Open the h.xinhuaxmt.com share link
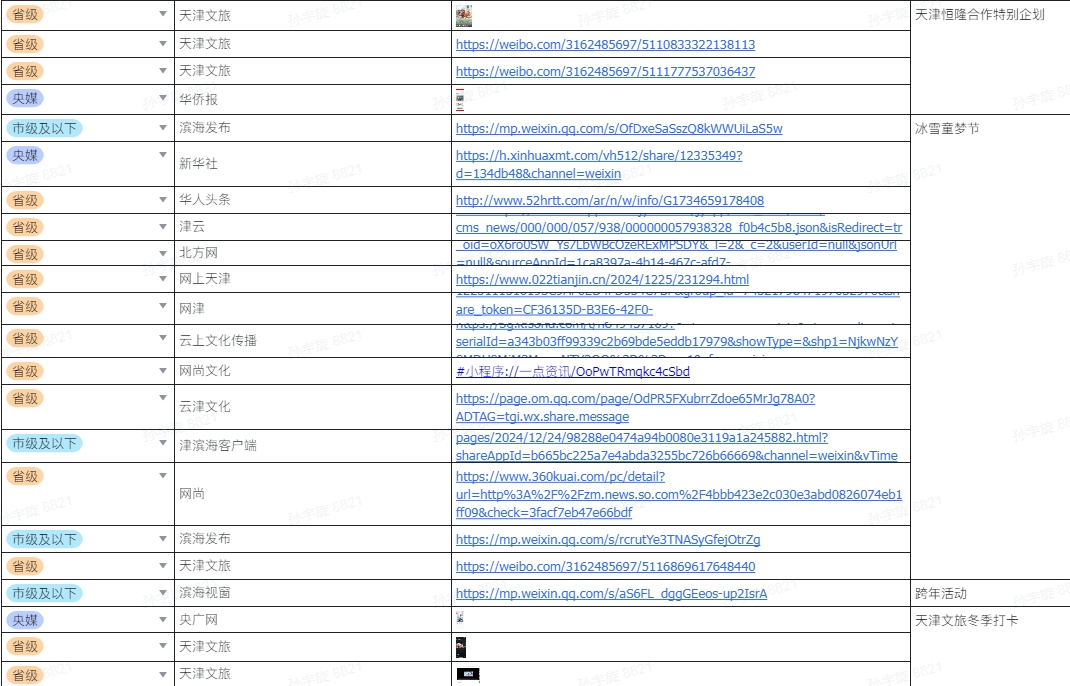The image size is (1070, 686). (x=599, y=165)
